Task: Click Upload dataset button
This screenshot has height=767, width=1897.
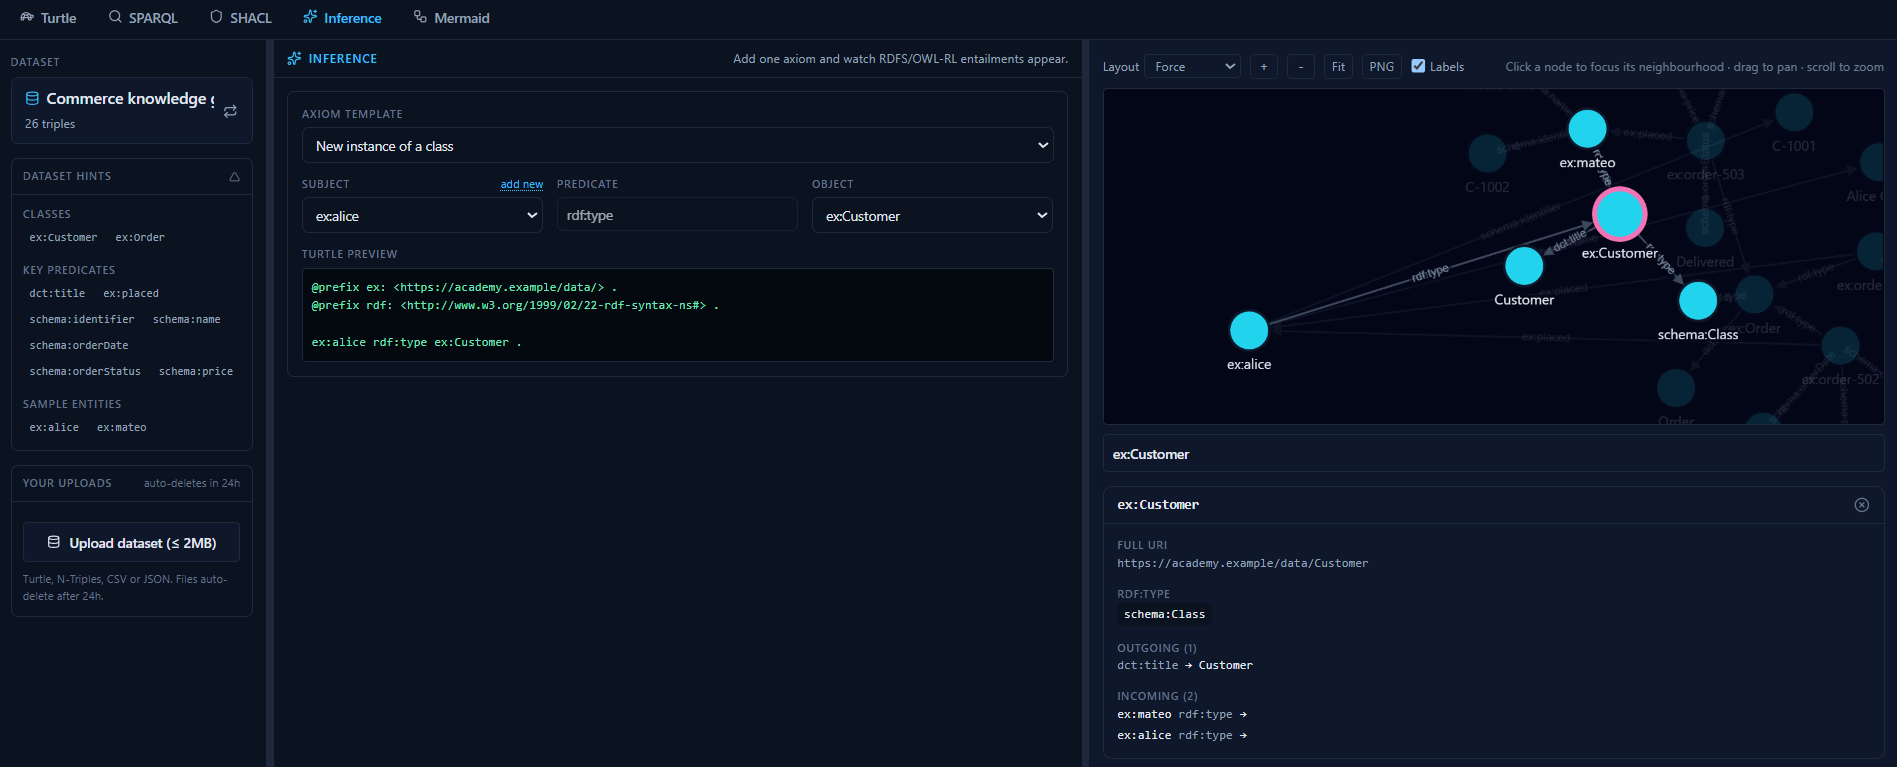Action: pyautogui.click(x=131, y=542)
